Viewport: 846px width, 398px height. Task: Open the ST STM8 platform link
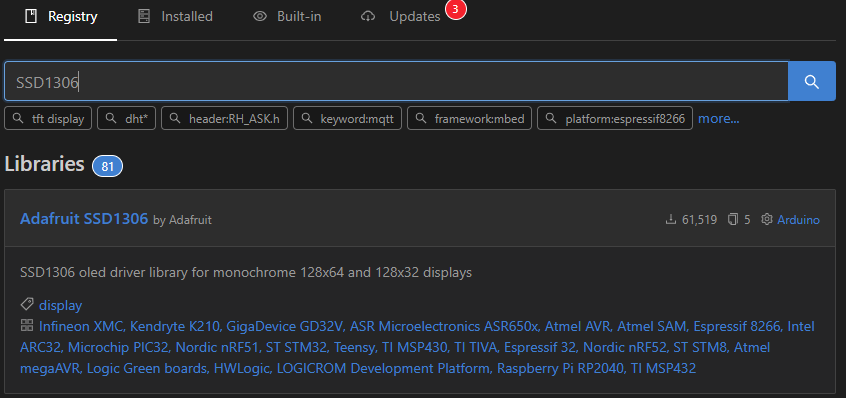point(700,347)
